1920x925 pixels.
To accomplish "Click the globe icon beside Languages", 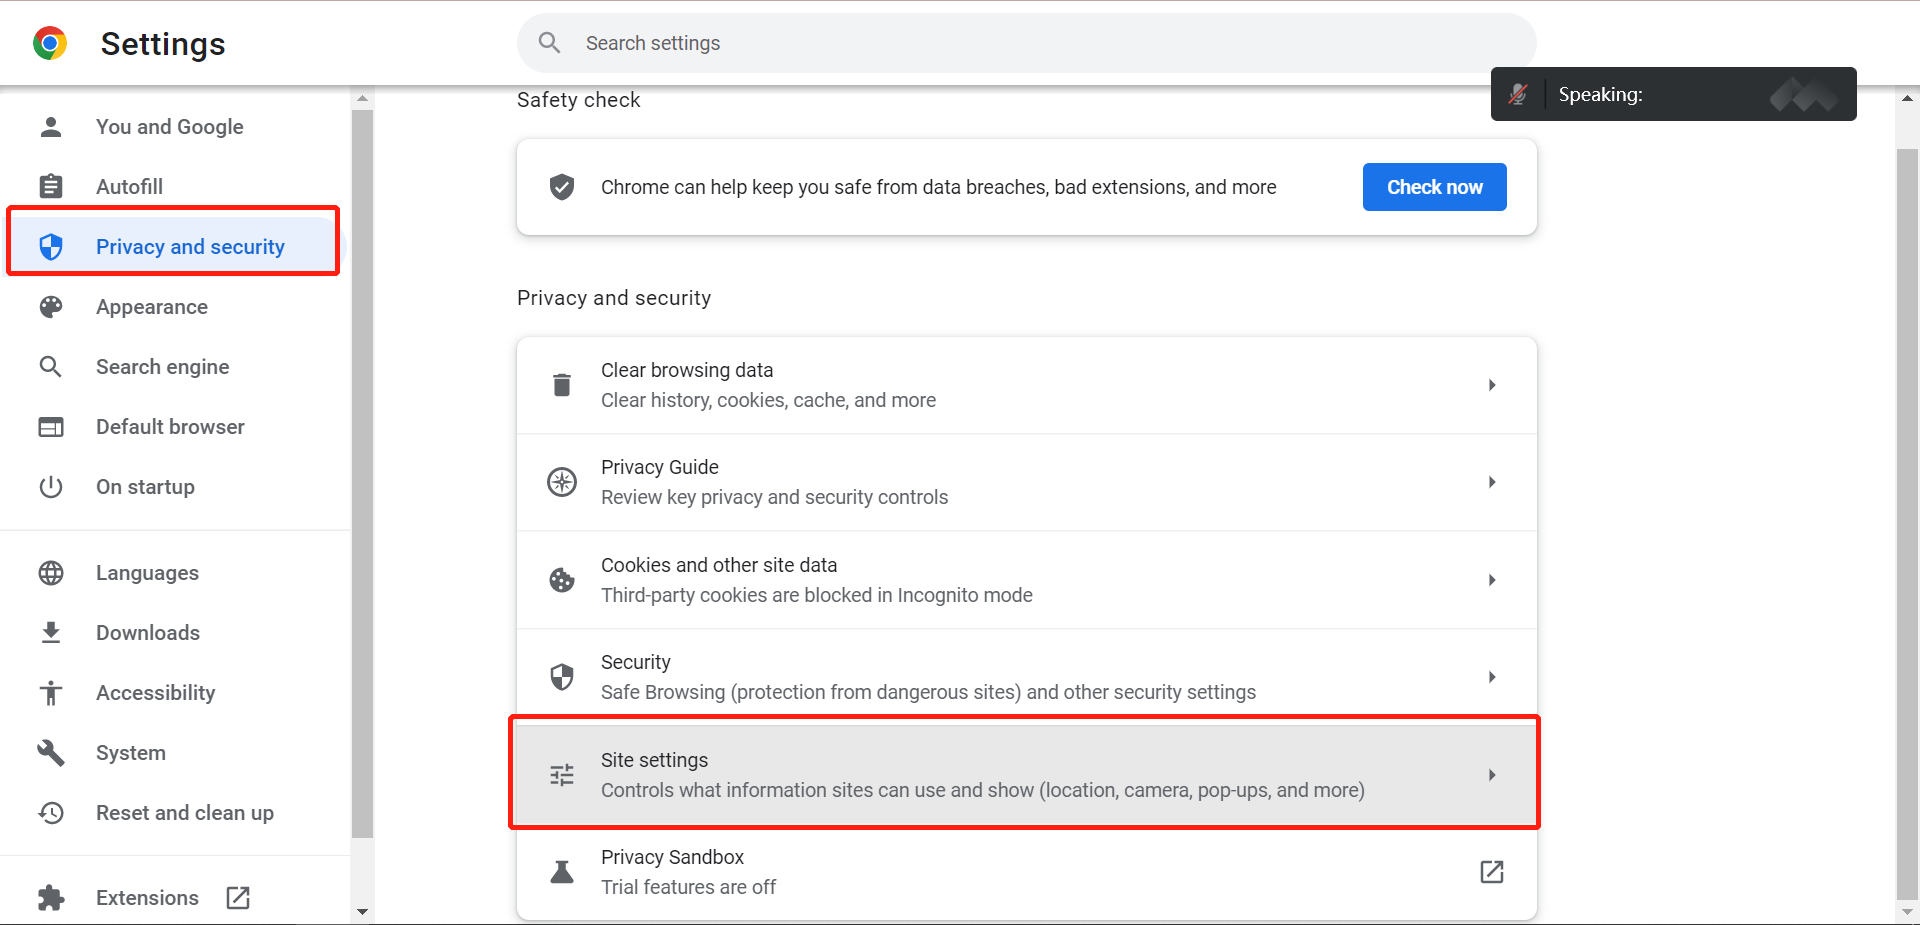I will click(51, 573).
